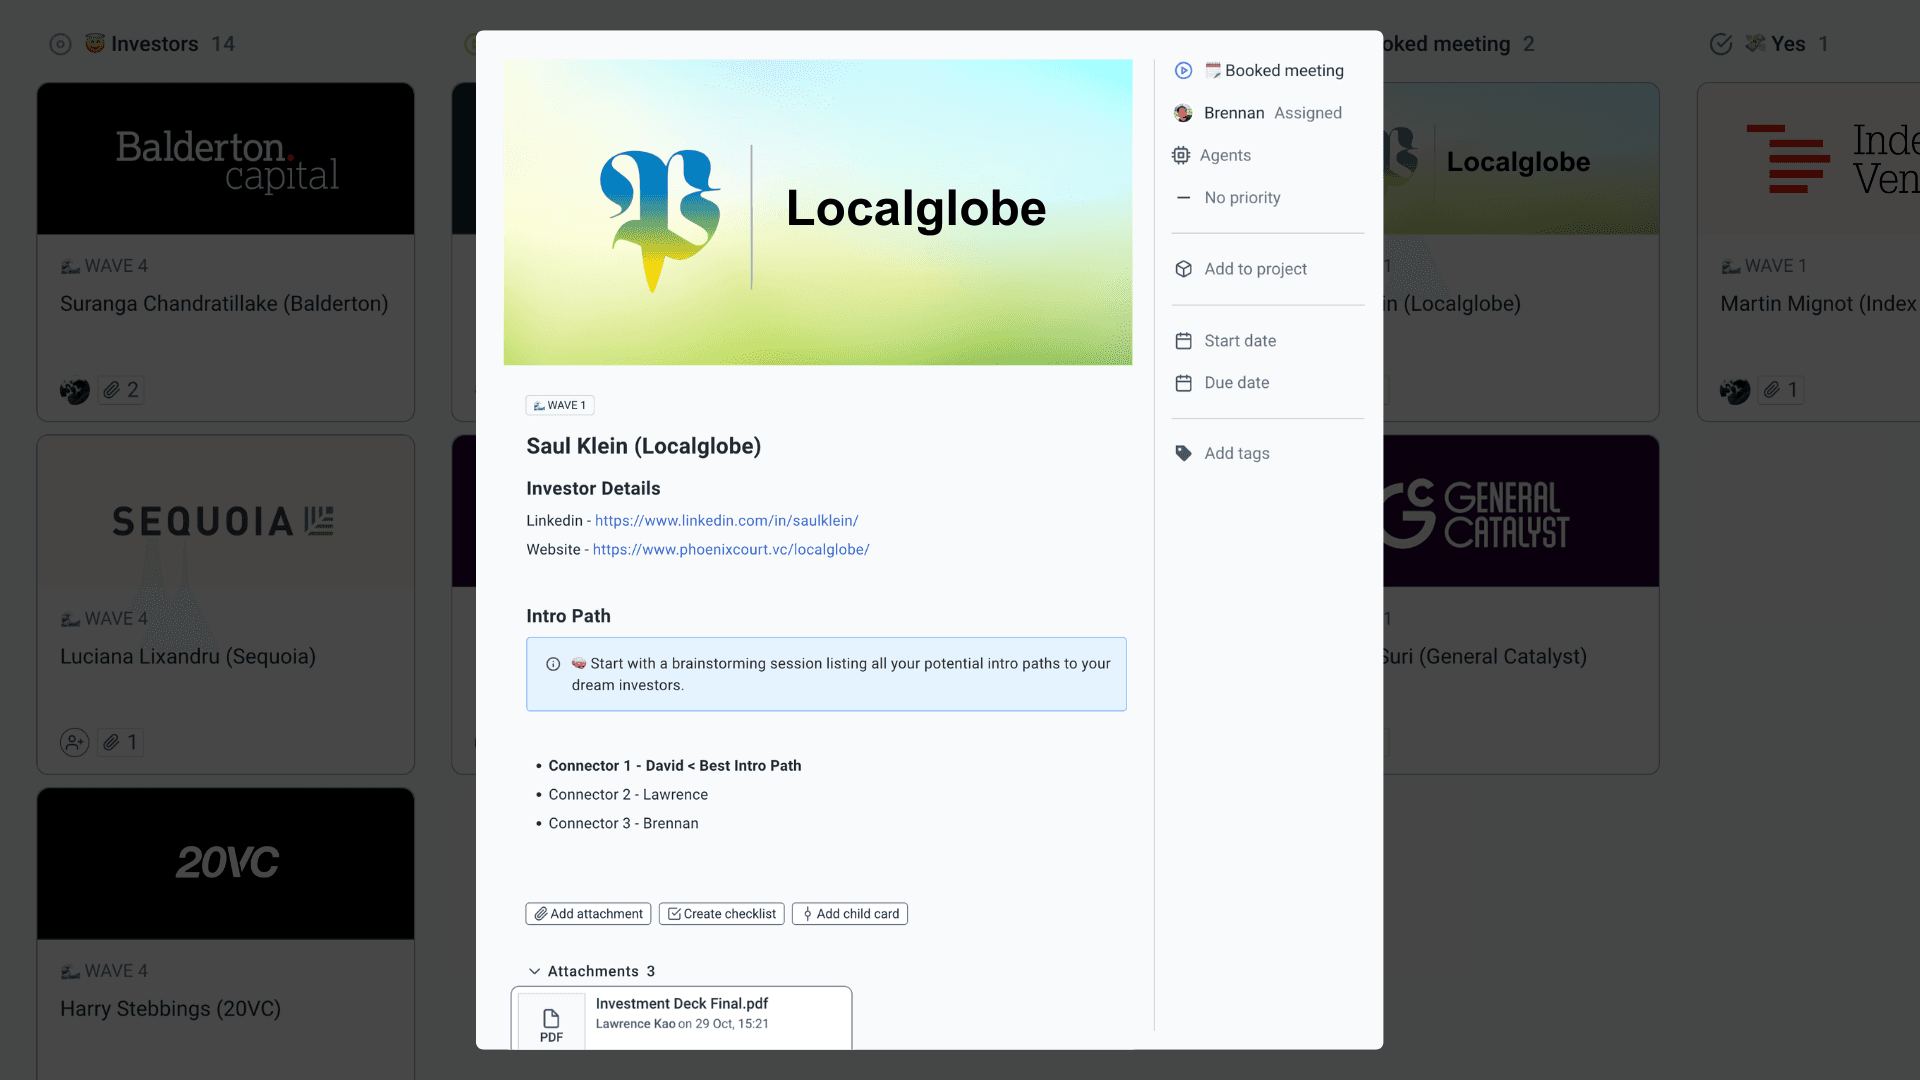Click the add-assignee icon on Sequoia card
1920x1080 pixels.
pos(75,743)
